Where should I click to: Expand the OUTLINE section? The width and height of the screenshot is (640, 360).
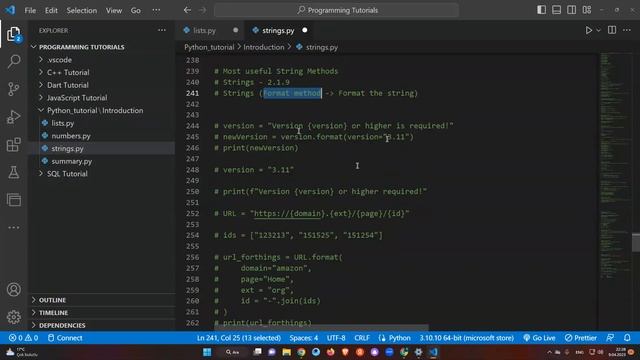pyautogui.click(x=101, y=300)
